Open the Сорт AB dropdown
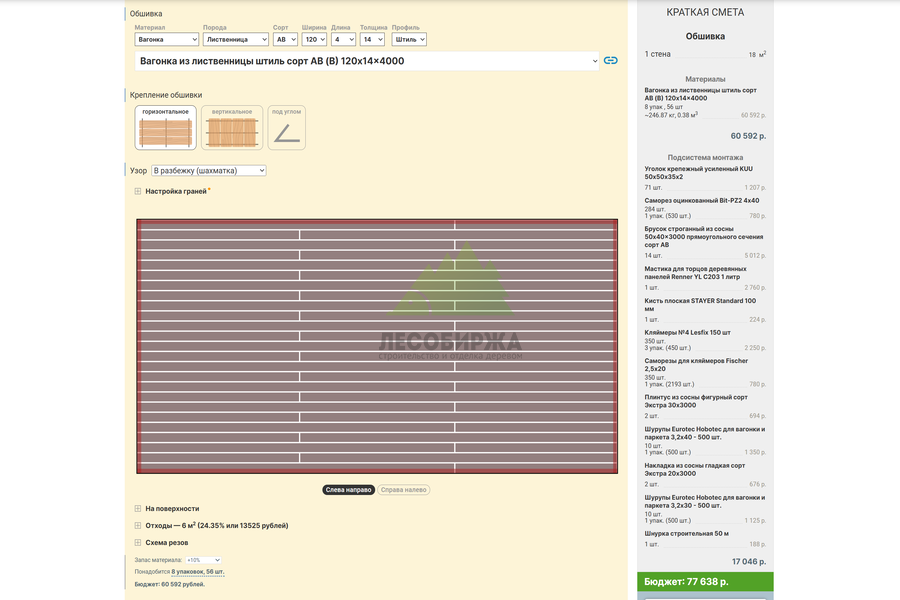The image size is (900, 600). point(285,39)
